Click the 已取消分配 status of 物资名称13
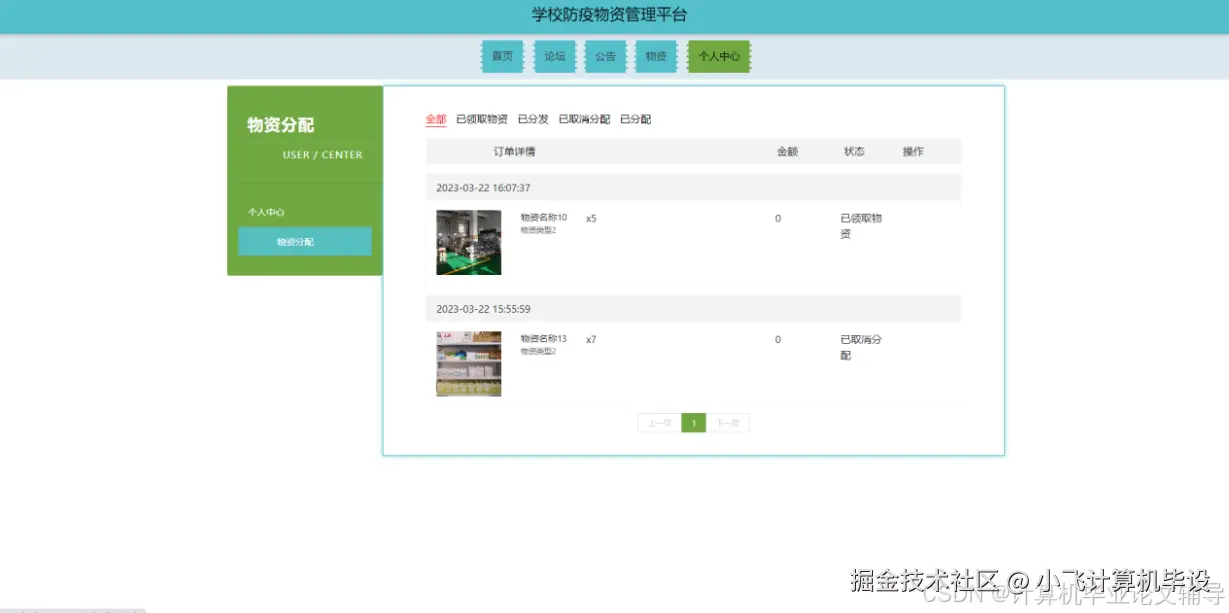Image resolution: width=1229 pixels, height=613 pixels. pyautogui.click(x=861, y=347)
